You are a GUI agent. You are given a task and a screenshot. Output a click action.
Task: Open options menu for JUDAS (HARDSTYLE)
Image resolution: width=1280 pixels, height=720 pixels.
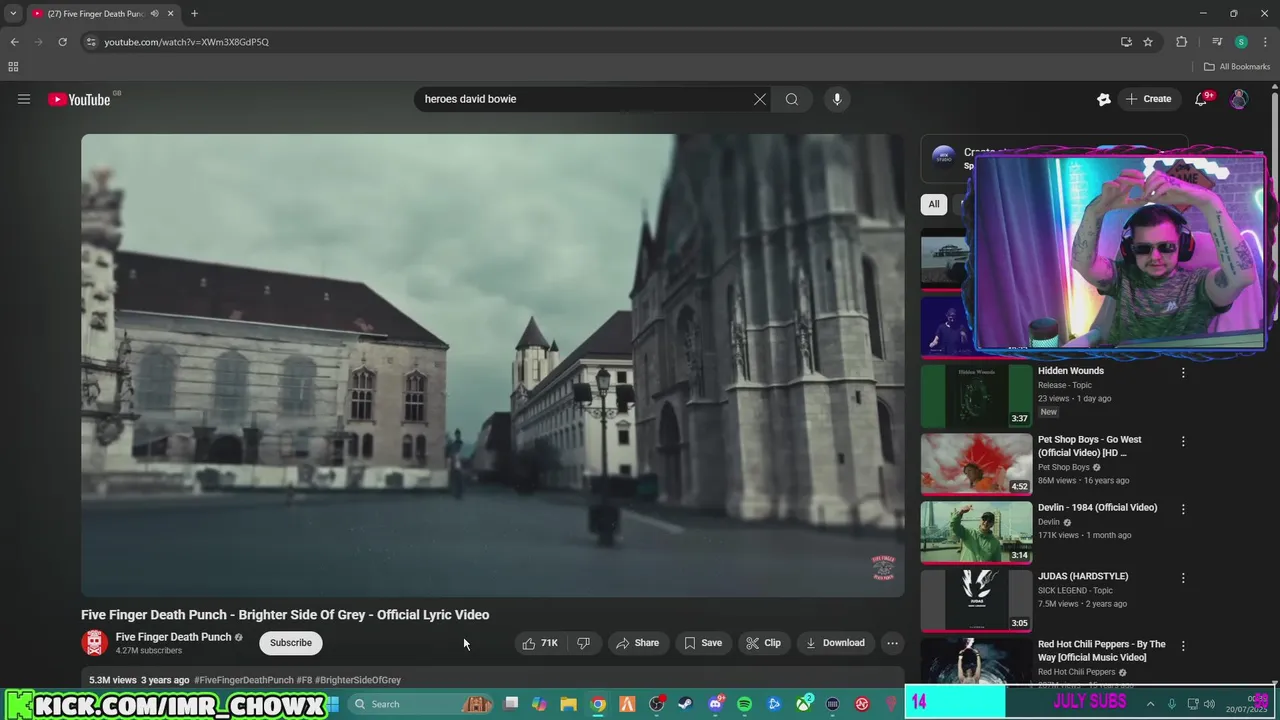tap(1183, 578)
